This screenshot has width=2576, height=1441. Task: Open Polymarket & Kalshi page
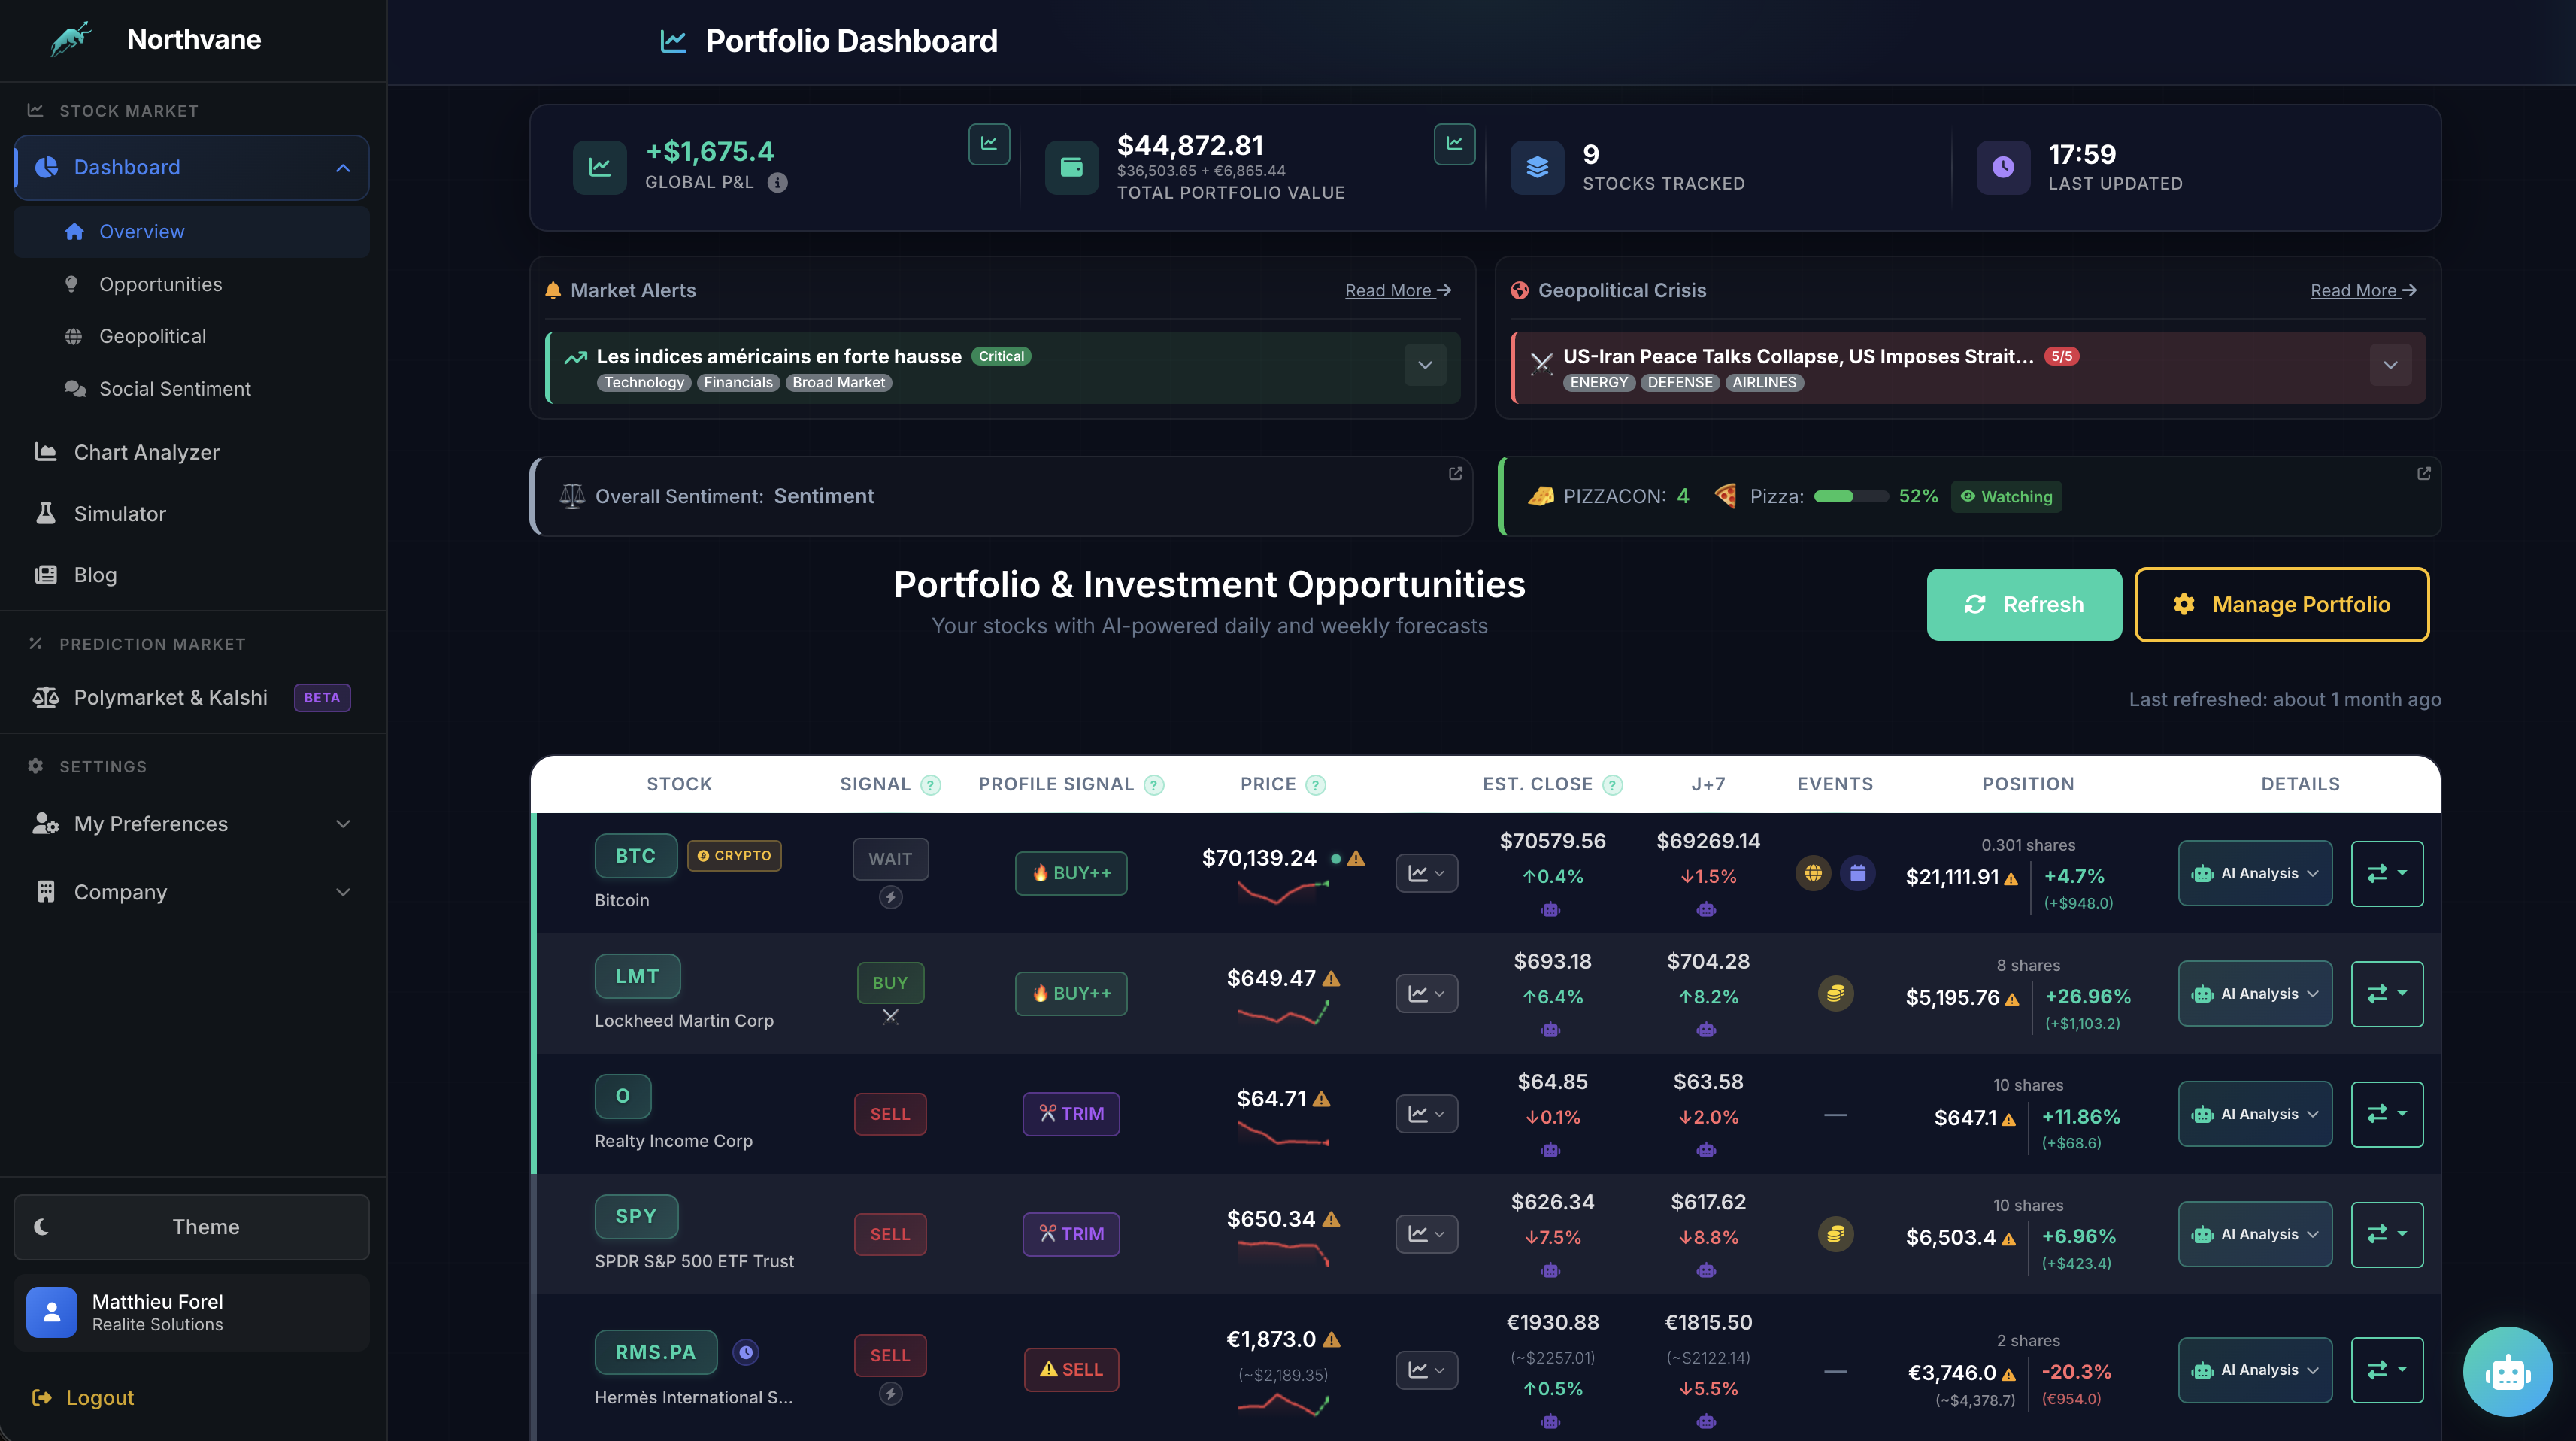click(x=191, y=698)
